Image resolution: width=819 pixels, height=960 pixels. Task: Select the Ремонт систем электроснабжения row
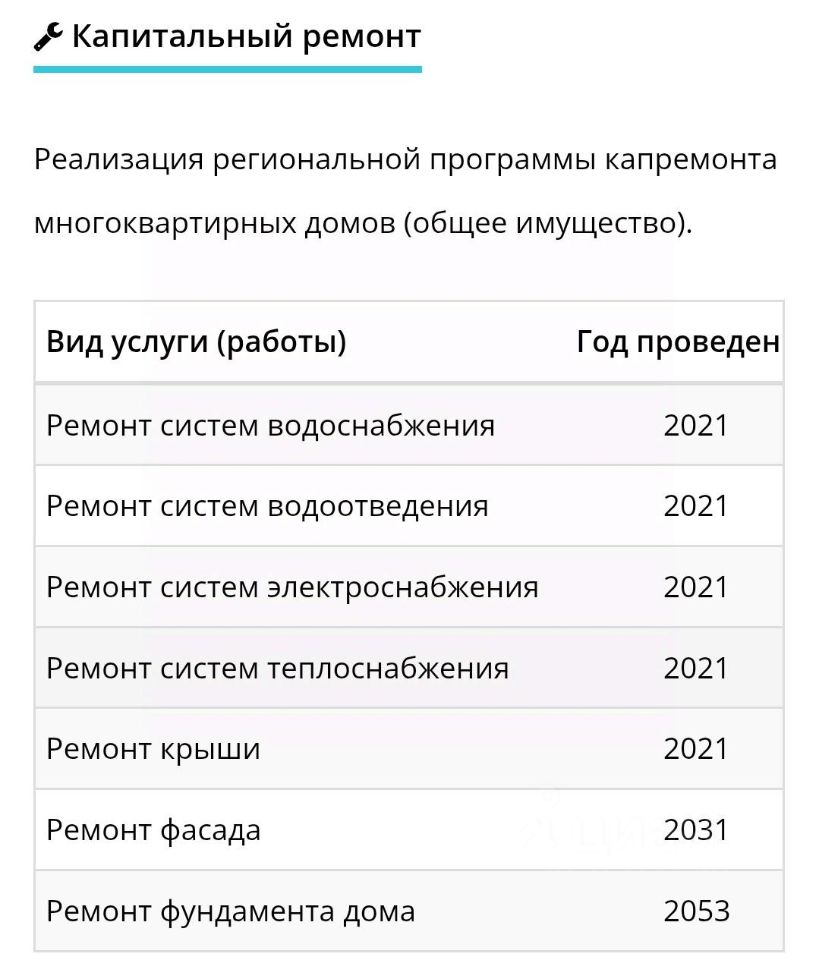click(292, 587)
